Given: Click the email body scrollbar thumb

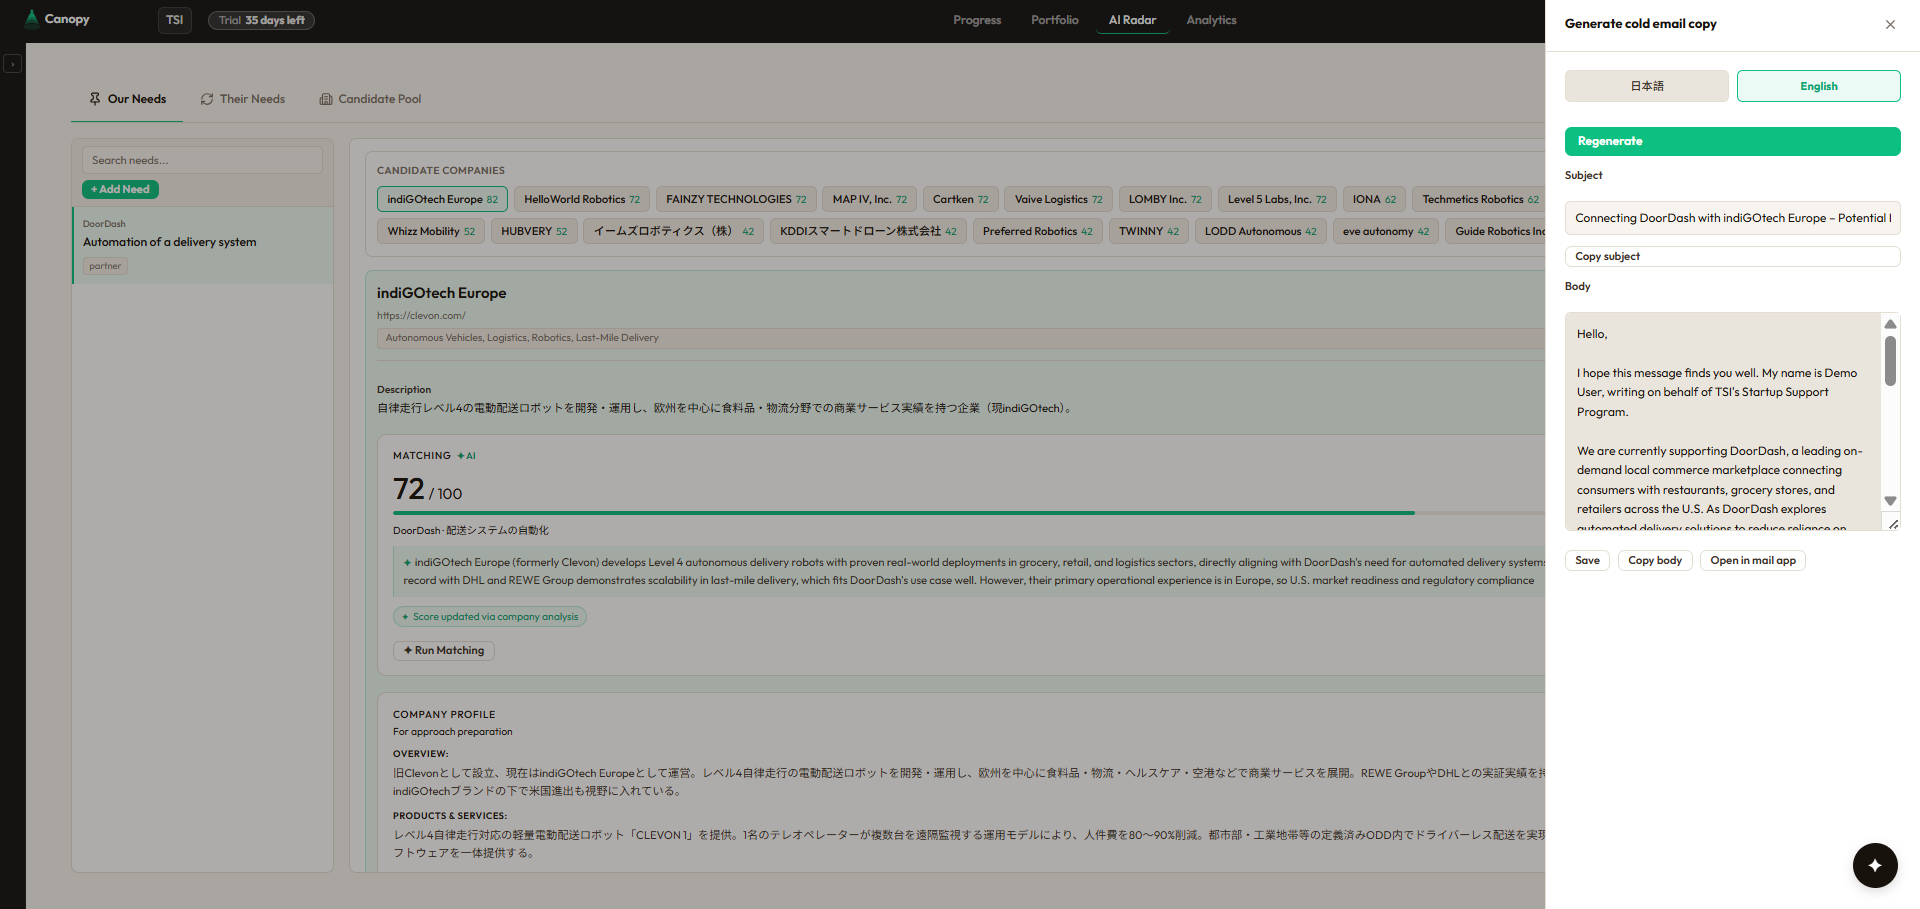Looking at the screenshot, I should click(1890, 361).
